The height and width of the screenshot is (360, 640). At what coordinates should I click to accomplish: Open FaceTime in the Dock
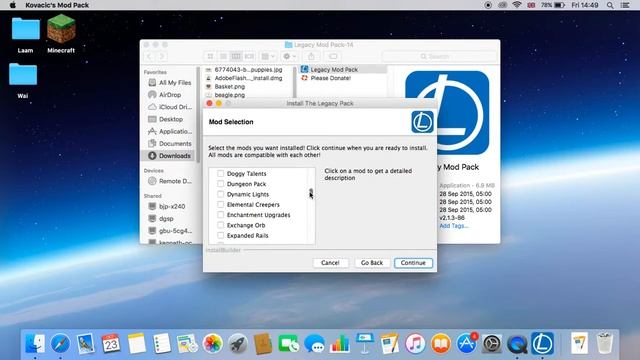point(289,343)
